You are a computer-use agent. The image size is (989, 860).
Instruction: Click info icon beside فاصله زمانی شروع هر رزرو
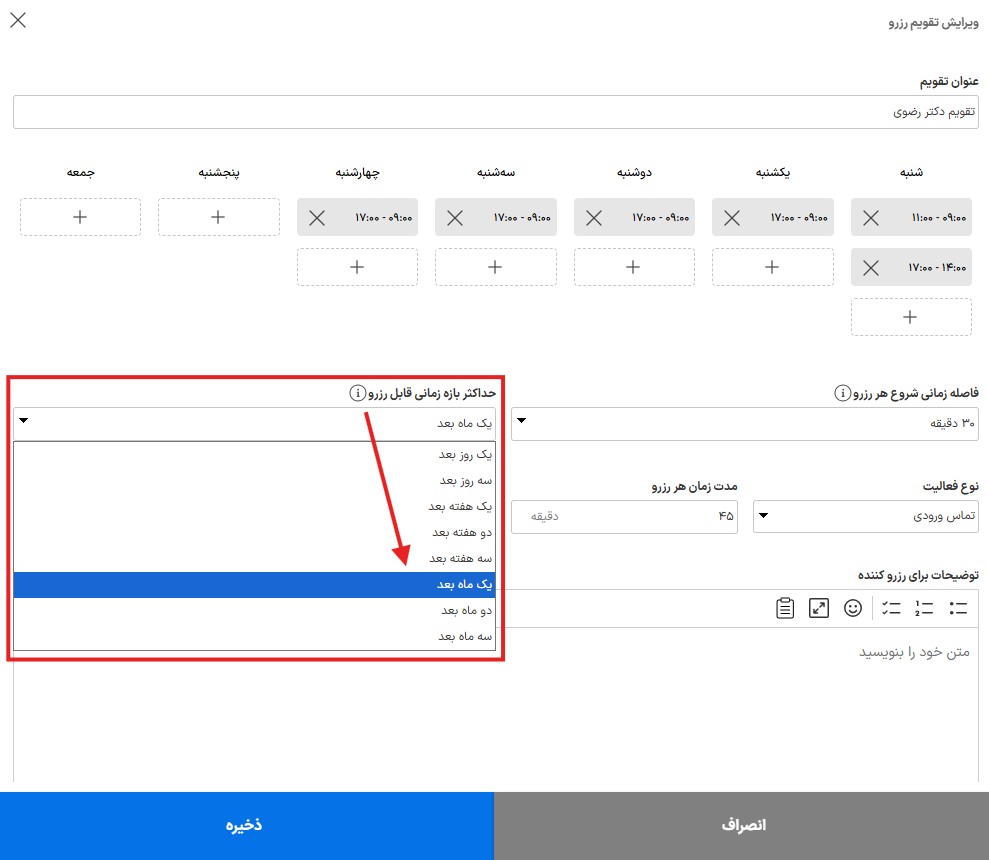pos(843,393)
